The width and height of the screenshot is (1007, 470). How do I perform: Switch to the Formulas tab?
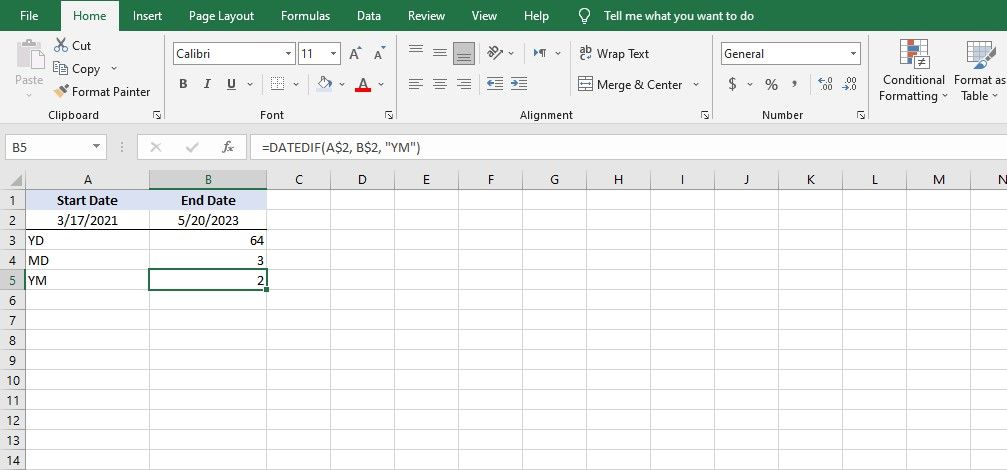pos(306,16)
